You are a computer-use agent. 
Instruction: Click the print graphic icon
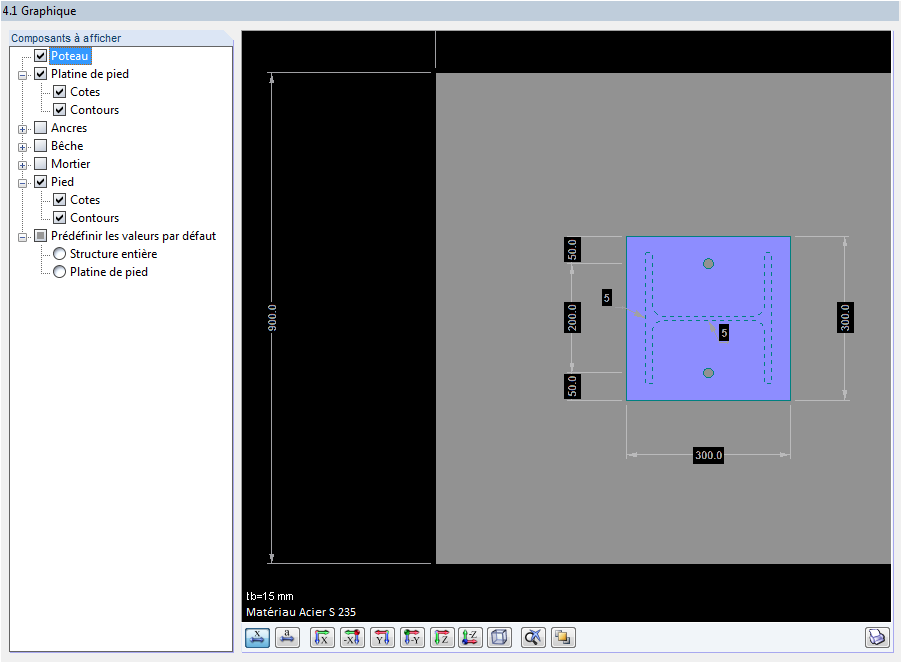pos(877,637)
